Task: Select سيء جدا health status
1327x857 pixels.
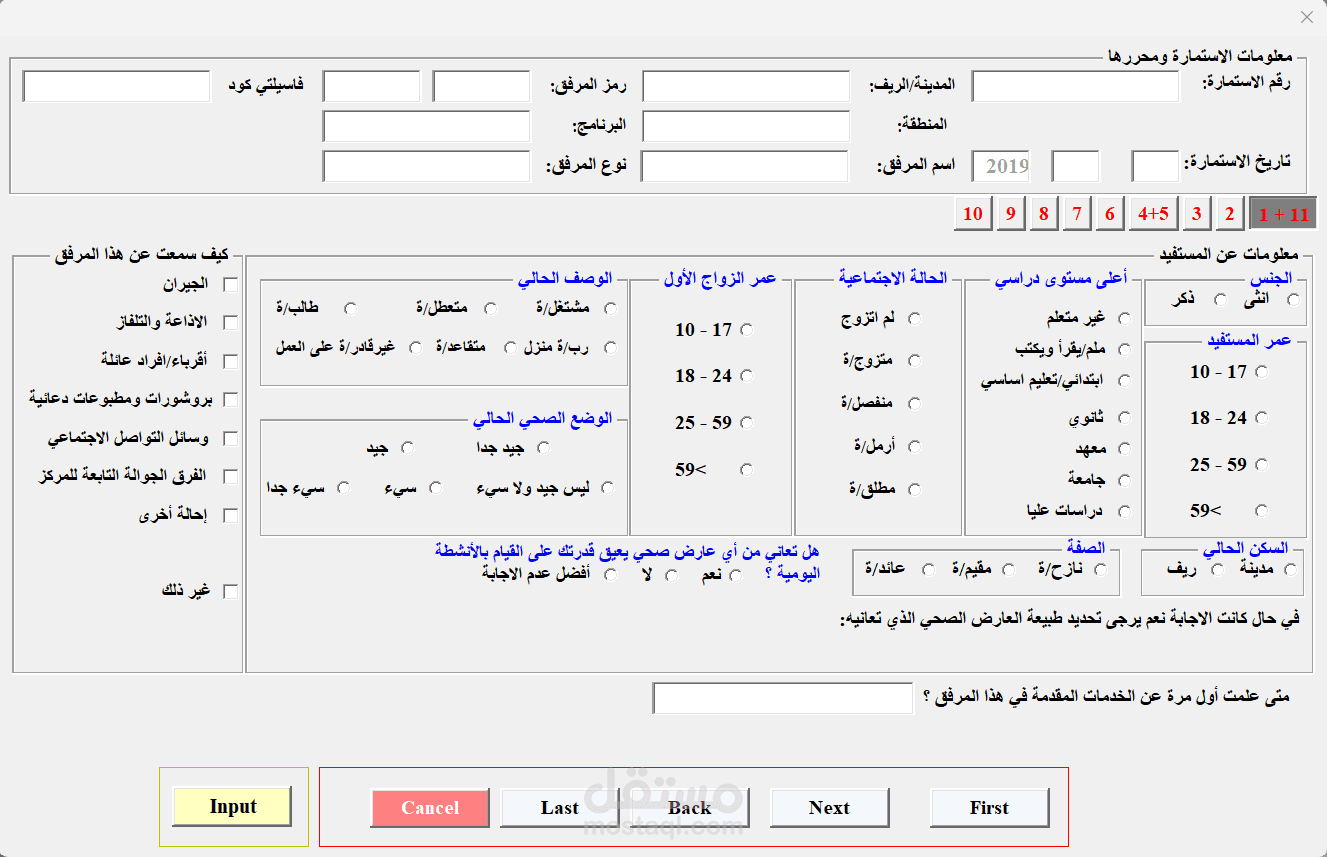Action: [344, 488]
